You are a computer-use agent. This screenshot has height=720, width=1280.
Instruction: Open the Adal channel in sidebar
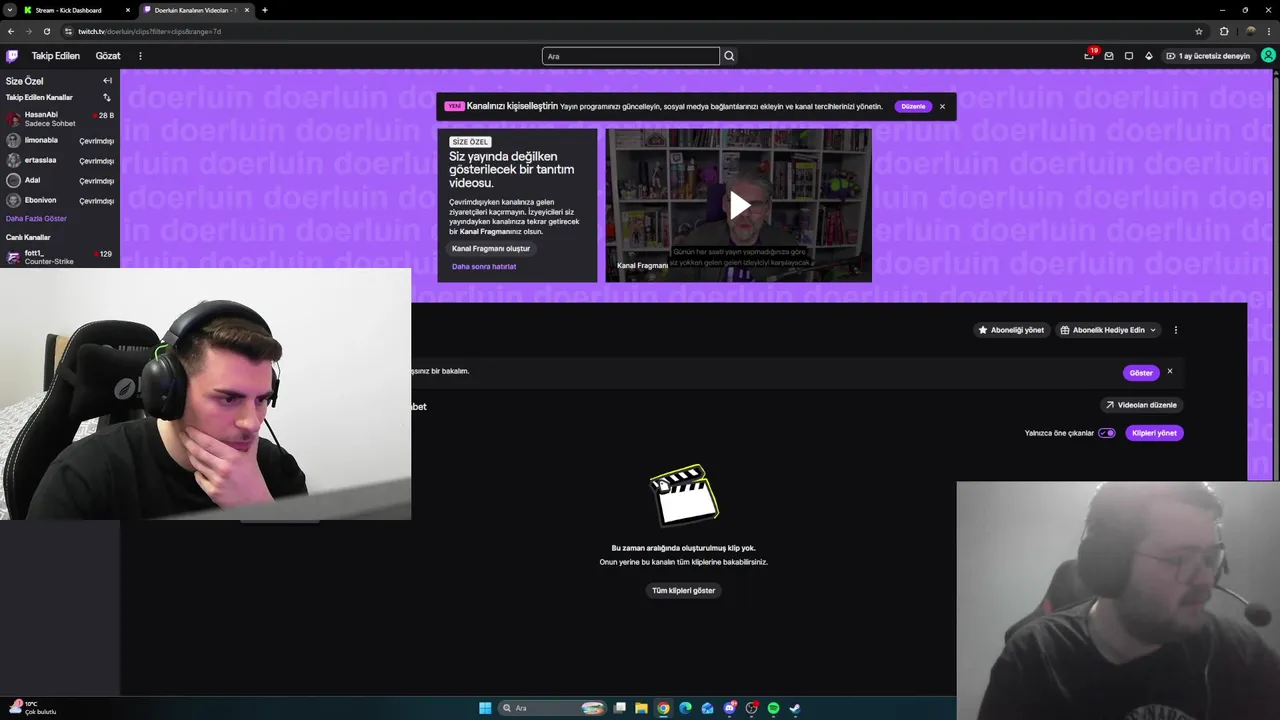[x=60, y=180]
